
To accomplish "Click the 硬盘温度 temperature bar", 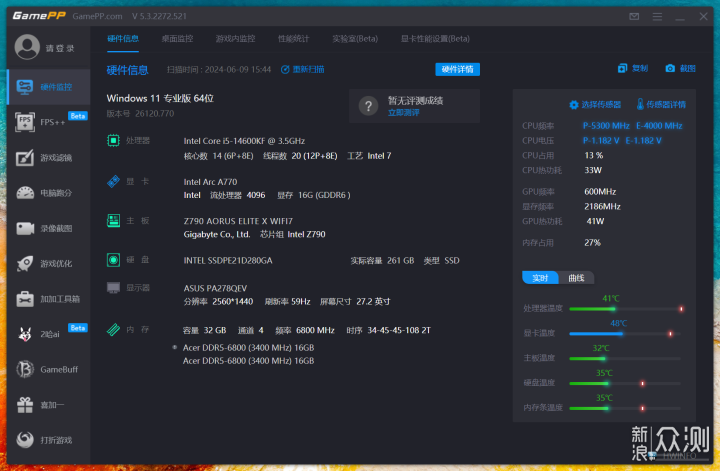I will (624, 383).
